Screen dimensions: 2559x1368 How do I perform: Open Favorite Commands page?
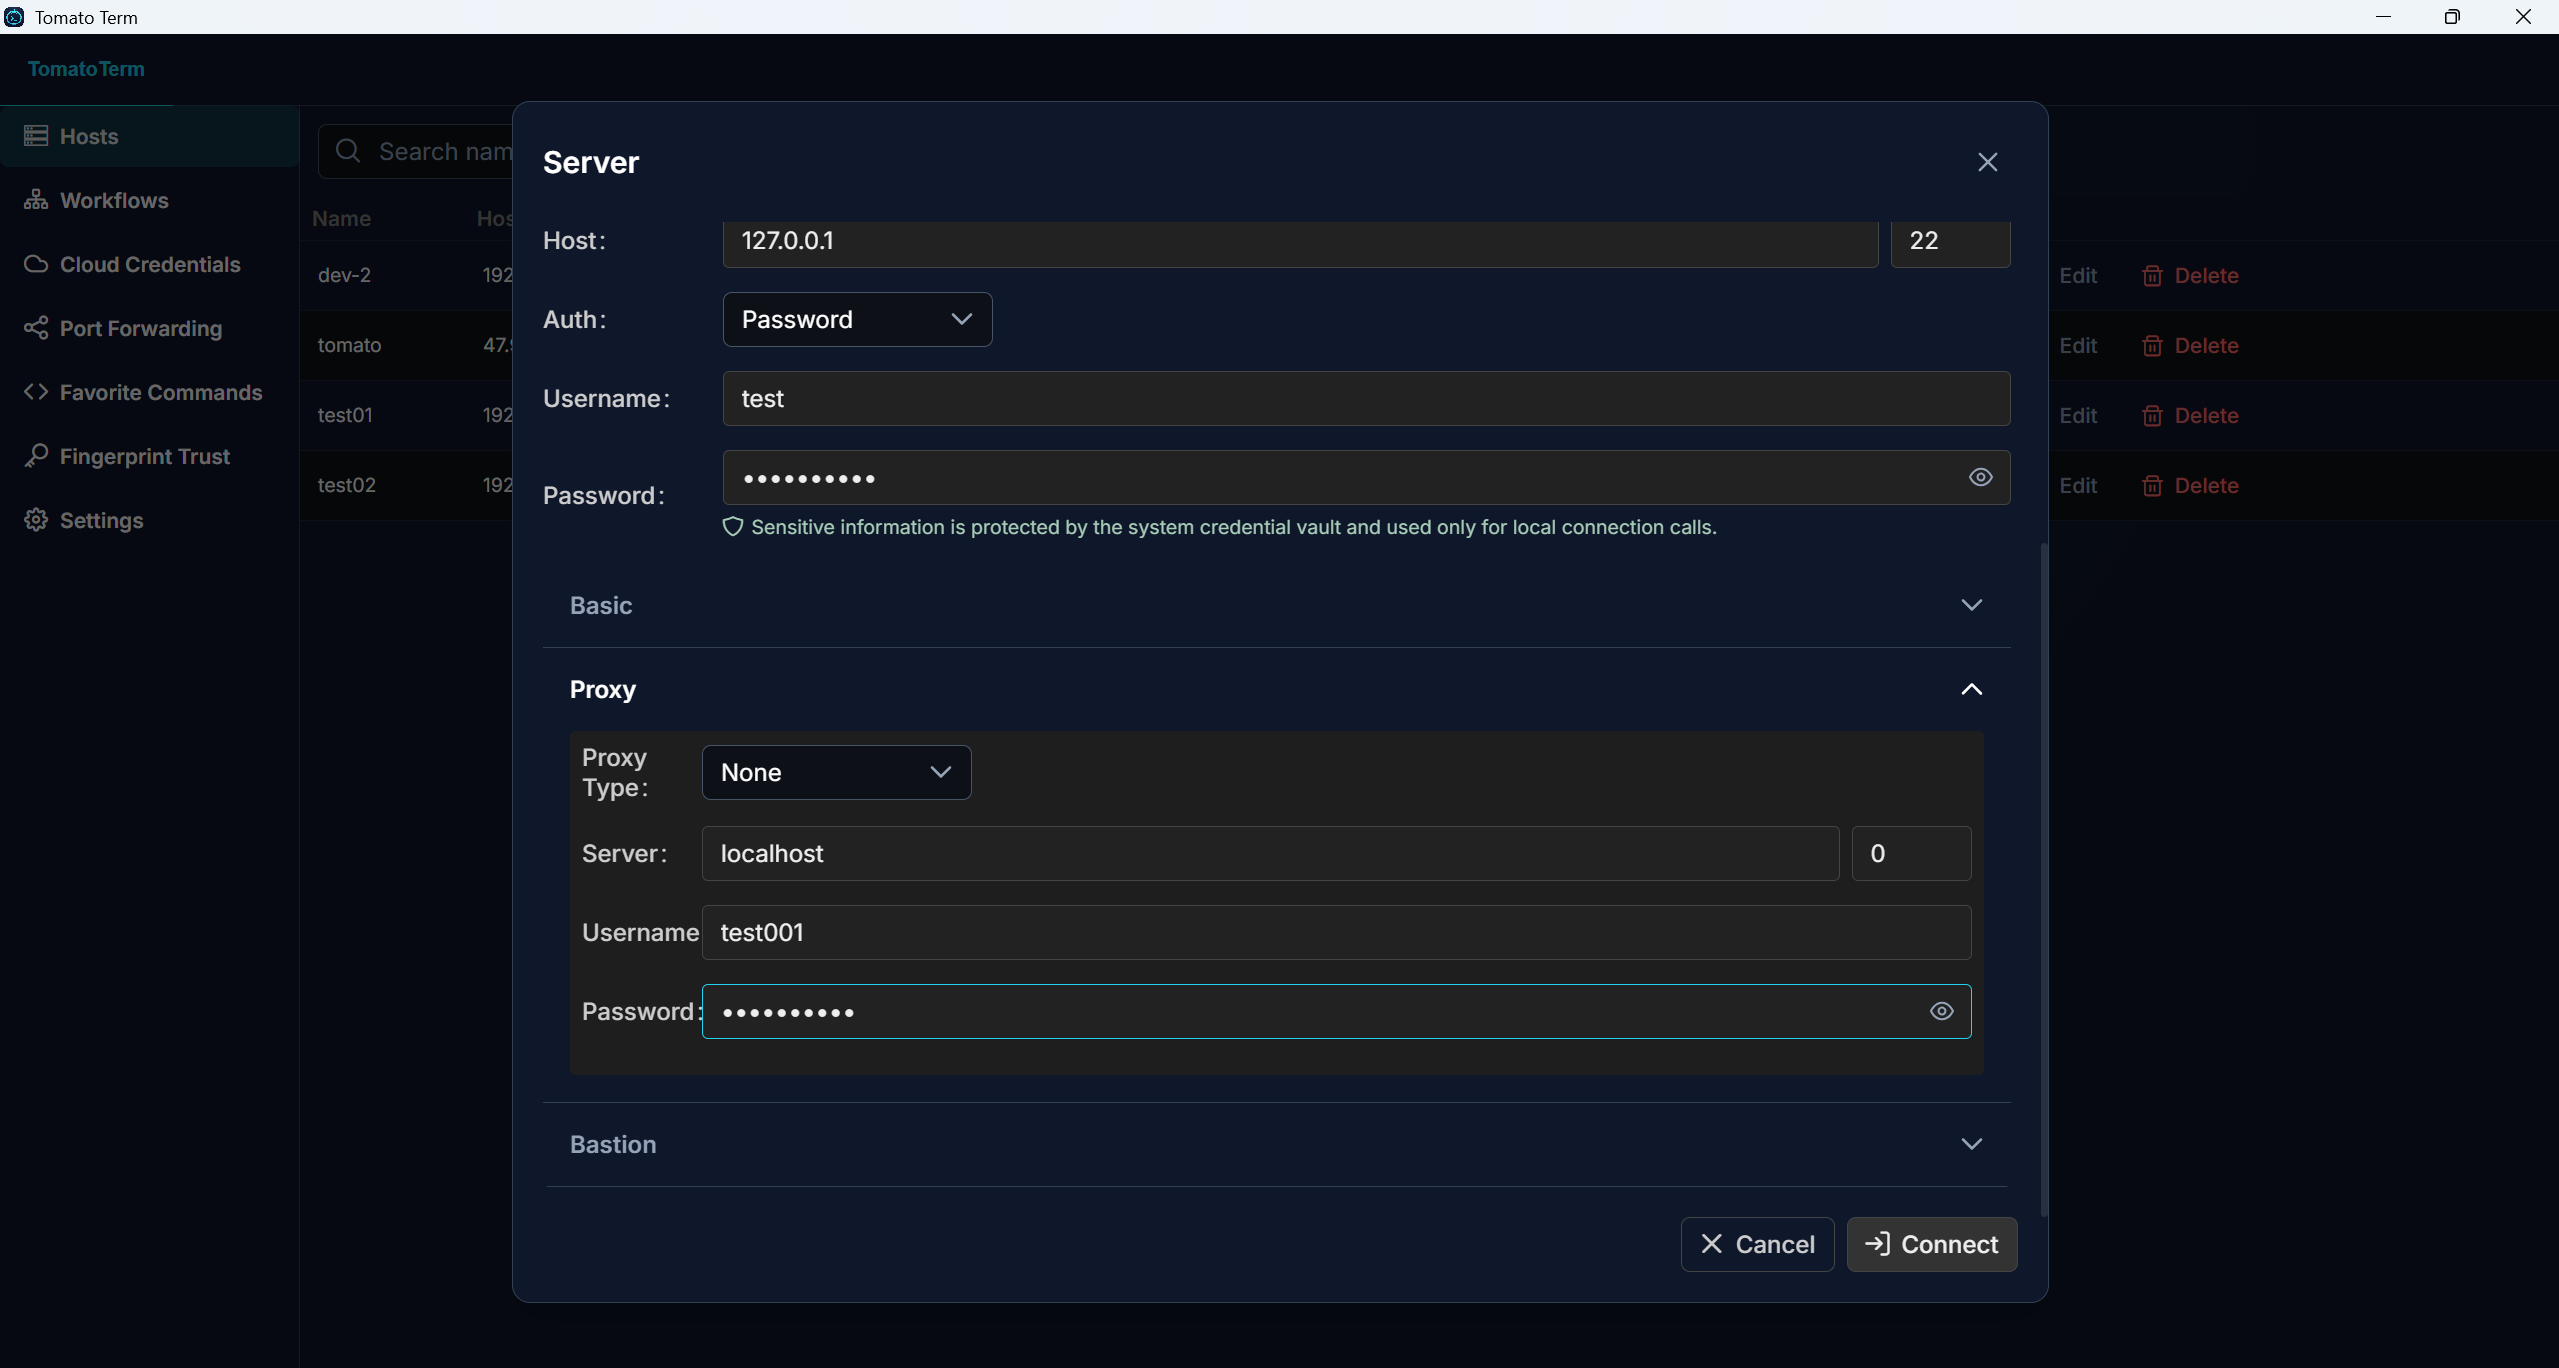tap(150, 392)
